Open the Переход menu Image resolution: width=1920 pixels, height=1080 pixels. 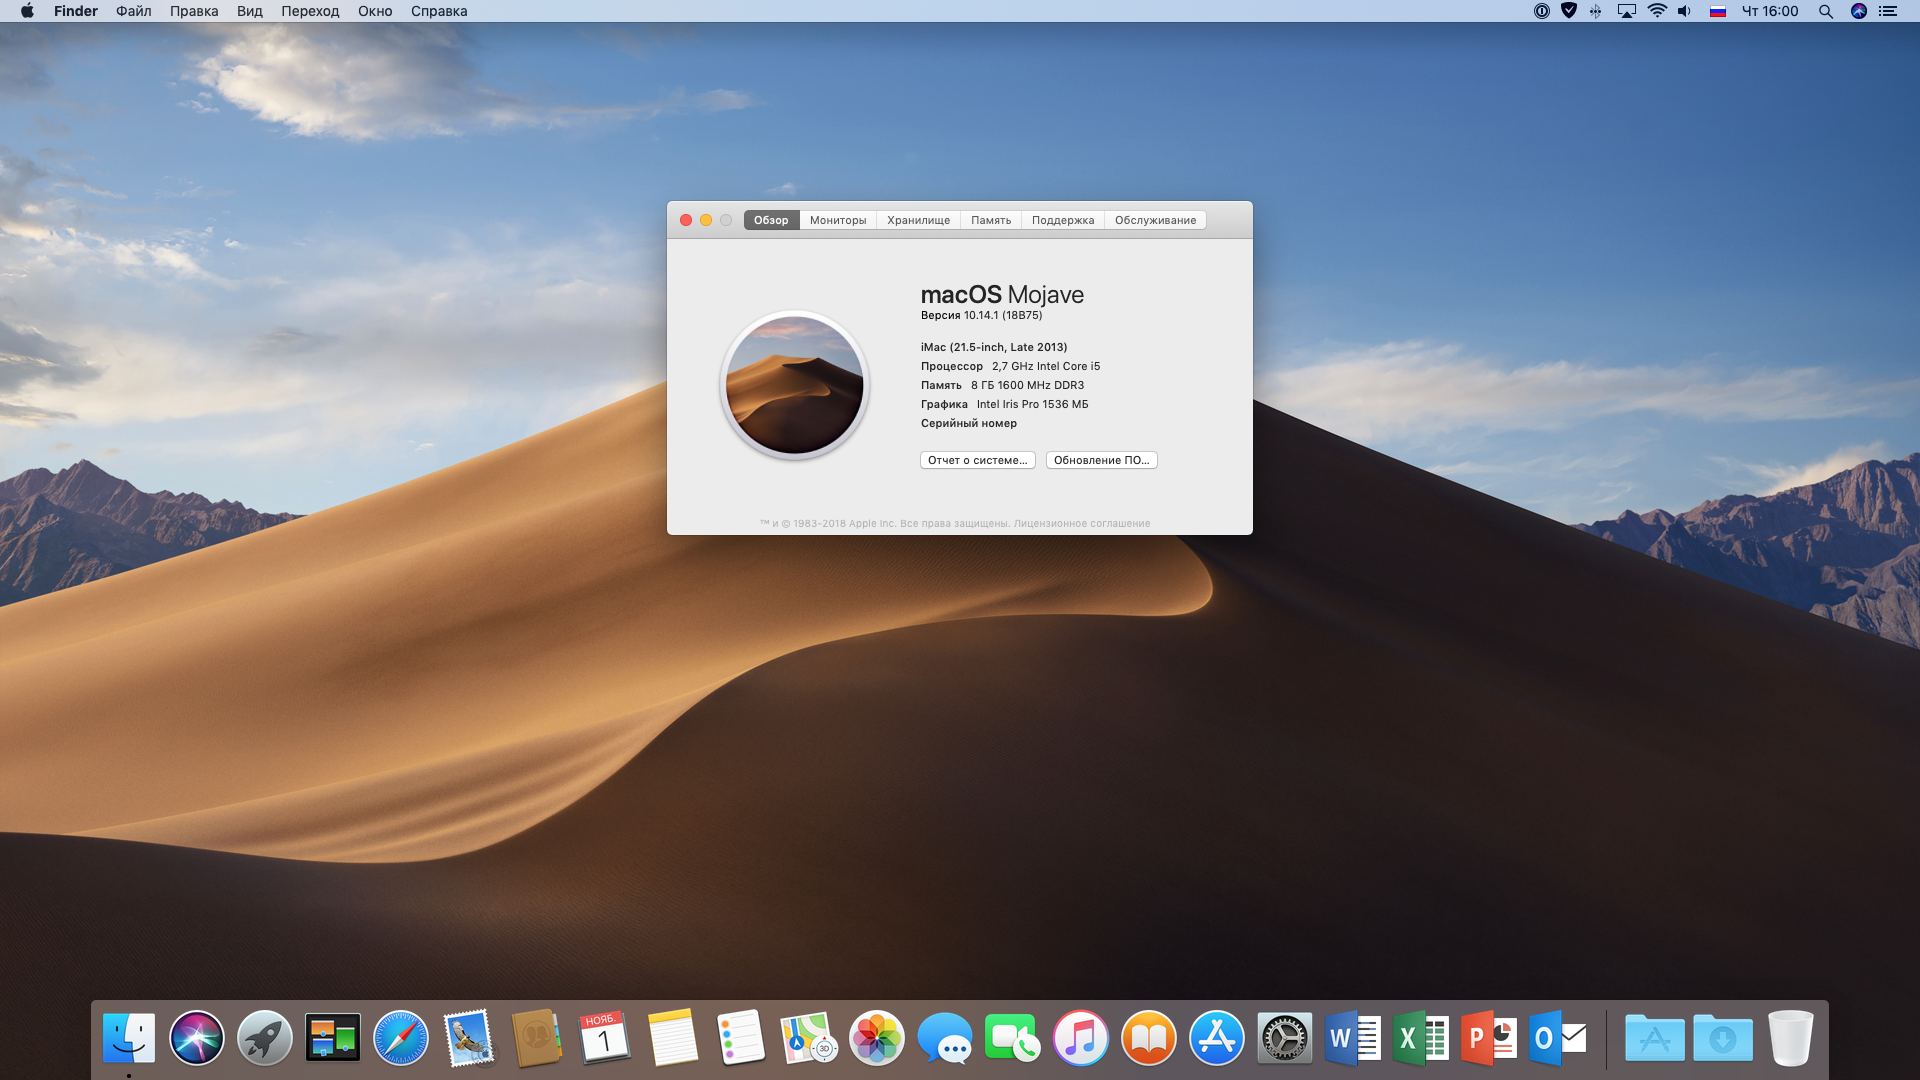(310, 11)
